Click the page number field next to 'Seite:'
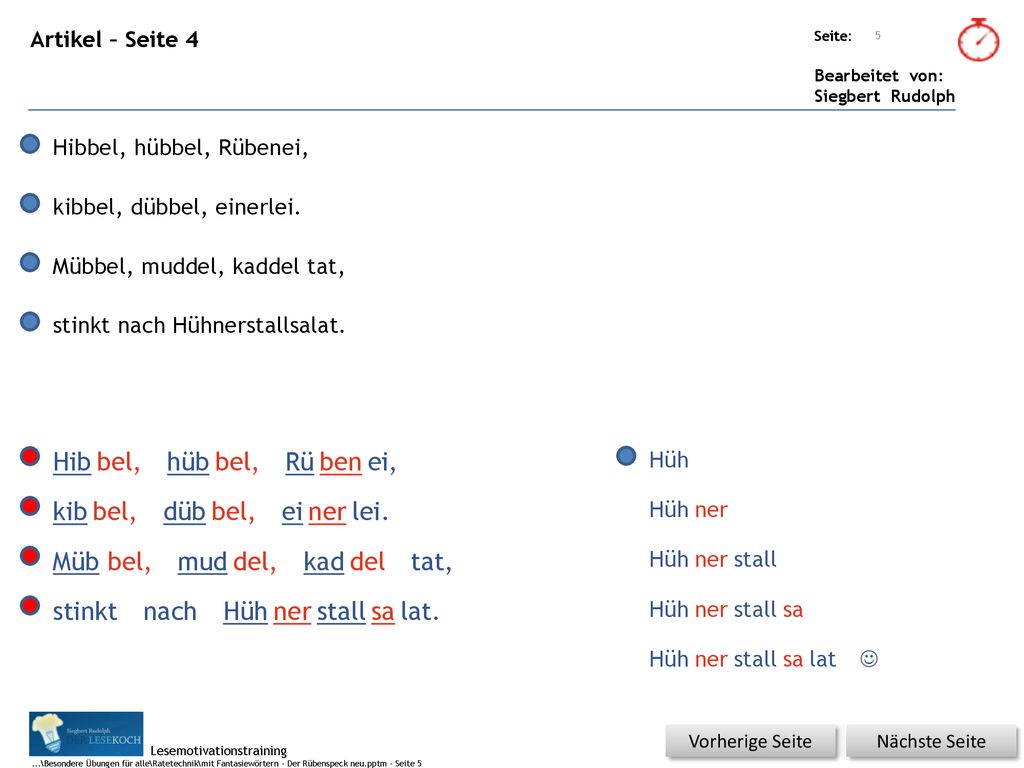Viewport: 1024px width, 768px height. [878, 36]
